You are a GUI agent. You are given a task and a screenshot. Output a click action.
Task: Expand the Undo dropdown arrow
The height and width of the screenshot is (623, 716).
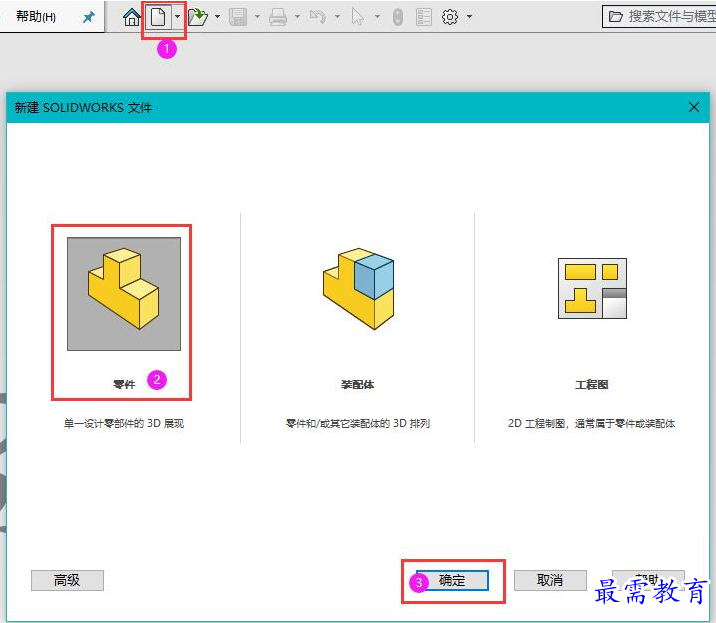(x=337, y=17)
